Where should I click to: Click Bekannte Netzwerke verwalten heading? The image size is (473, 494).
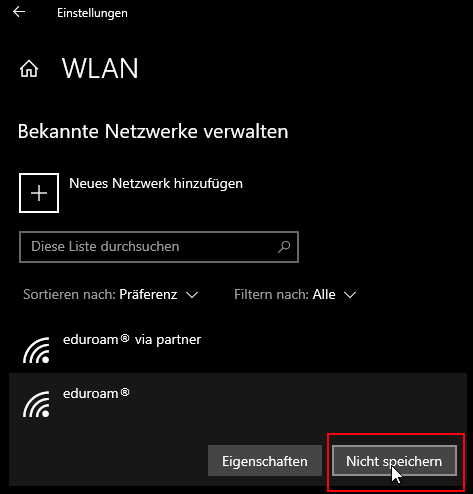pyautogui.click(x=153, y=131)
